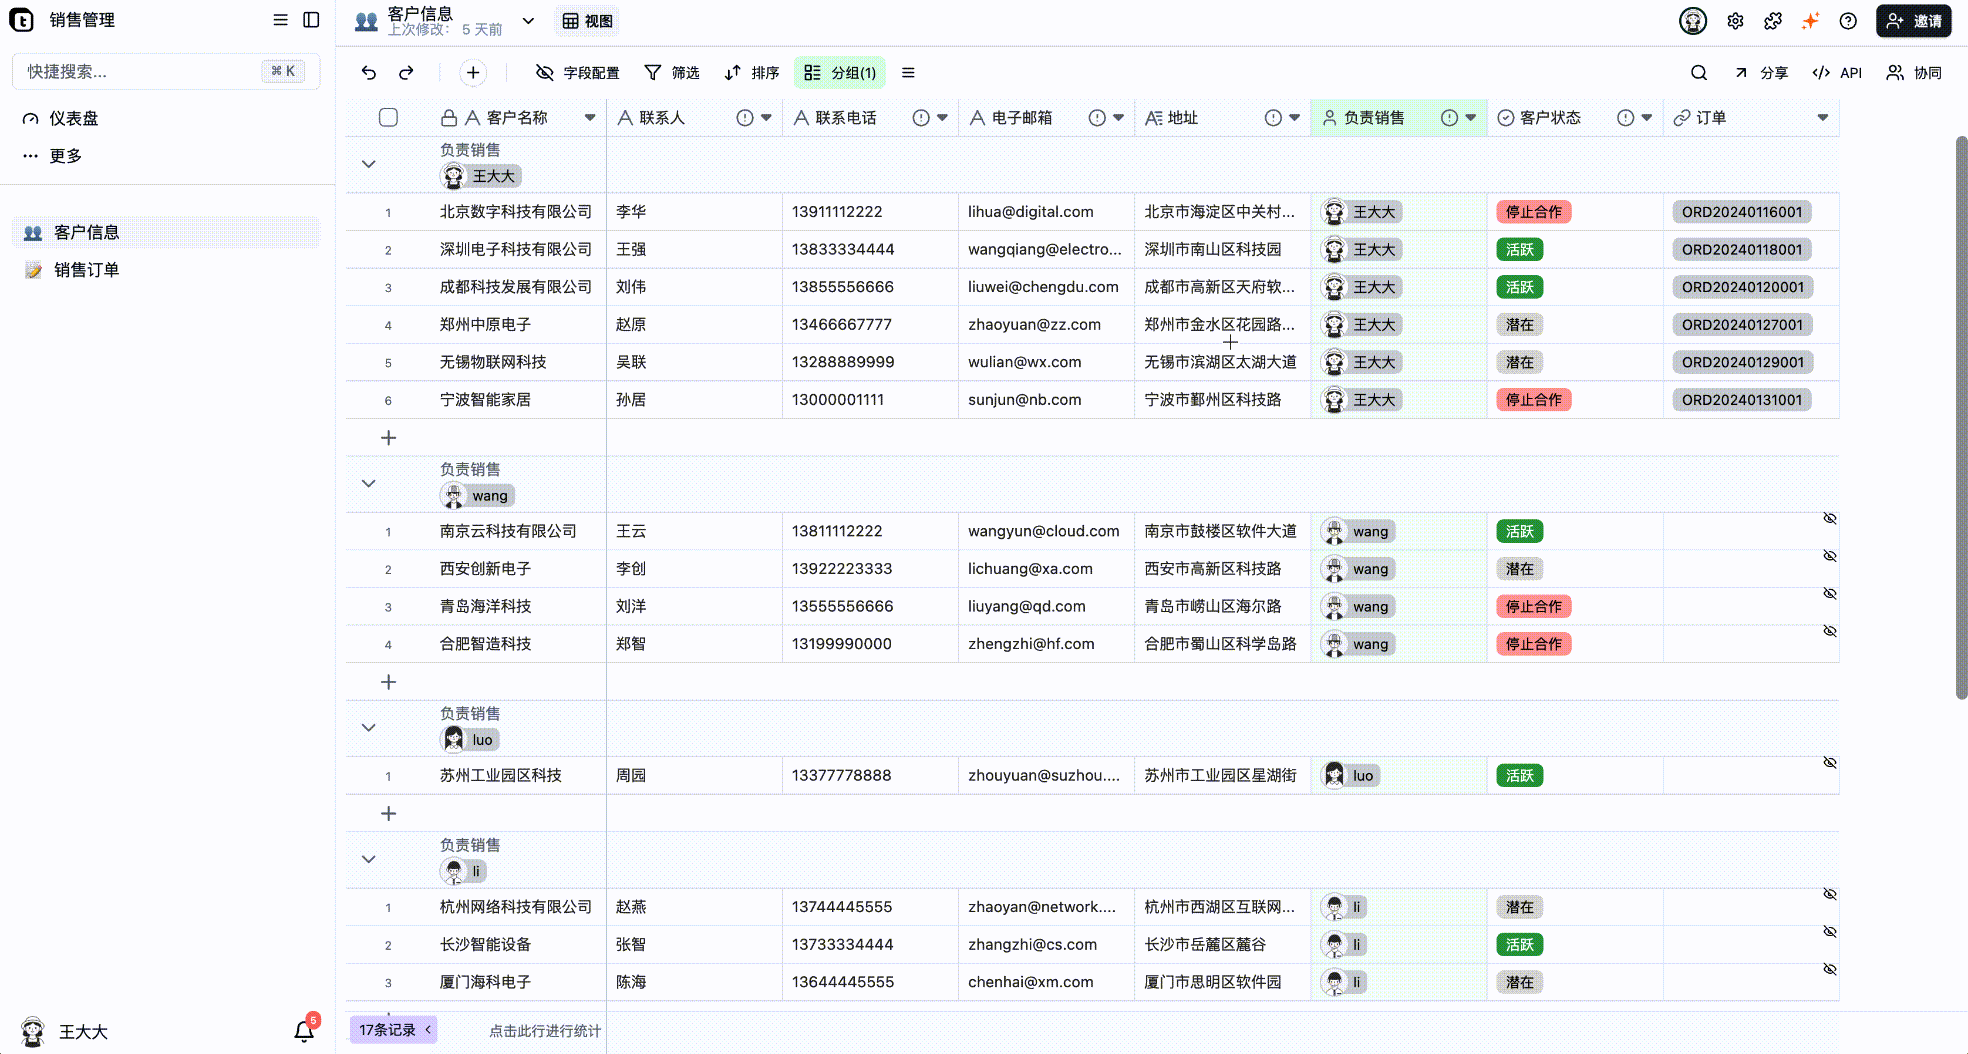Click the redo arrow icon

point(406,73)
